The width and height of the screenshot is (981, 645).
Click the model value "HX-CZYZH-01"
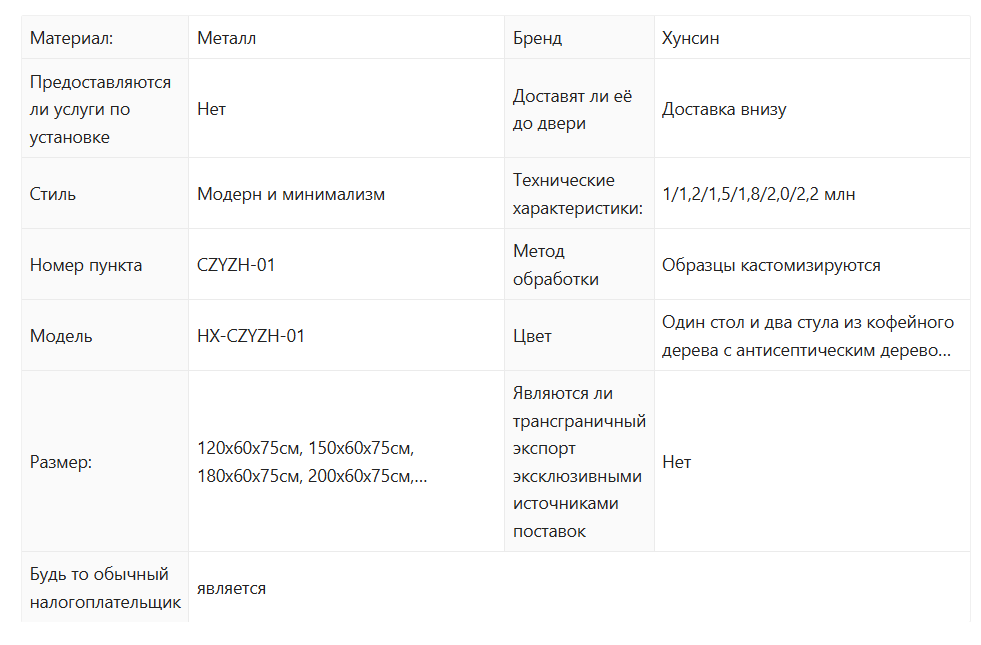coord(251,336)
